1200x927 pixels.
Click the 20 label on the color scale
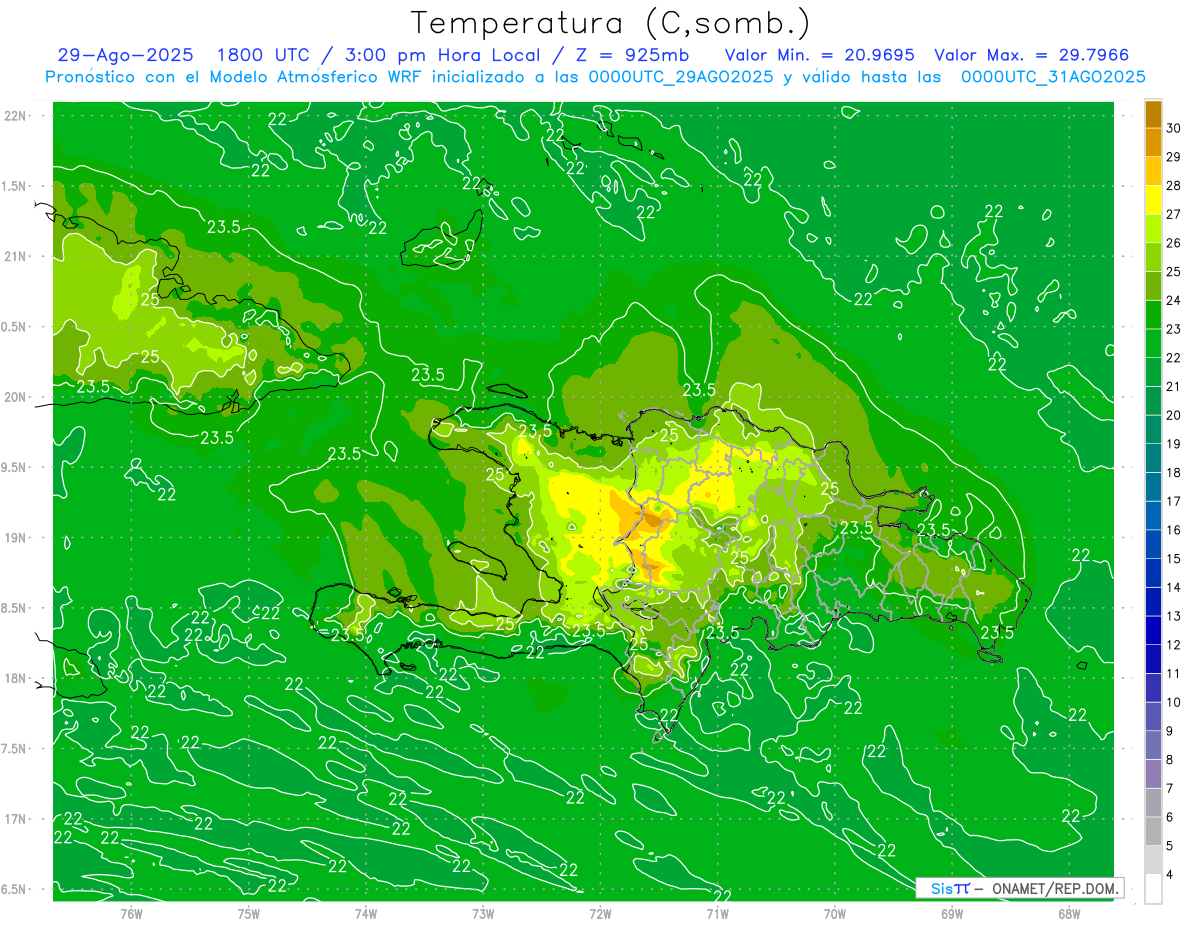pyautogui.click(x=1174, y=415)
